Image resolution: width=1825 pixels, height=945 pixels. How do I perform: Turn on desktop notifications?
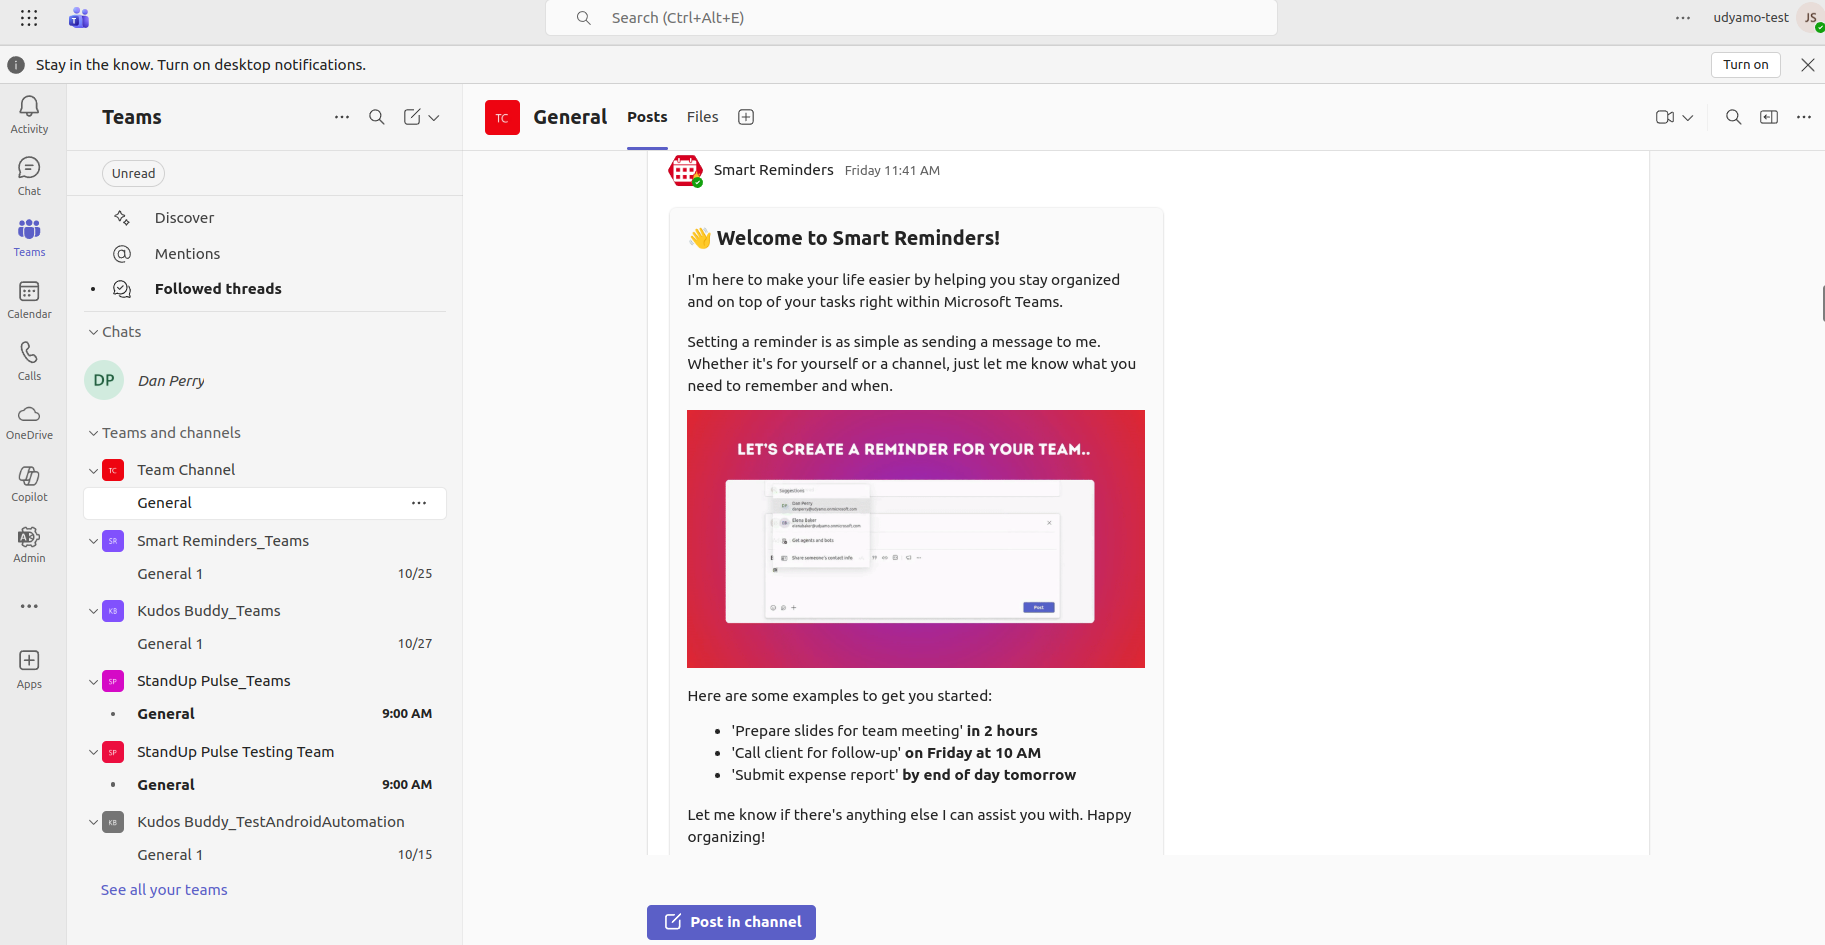[1745, 65]
